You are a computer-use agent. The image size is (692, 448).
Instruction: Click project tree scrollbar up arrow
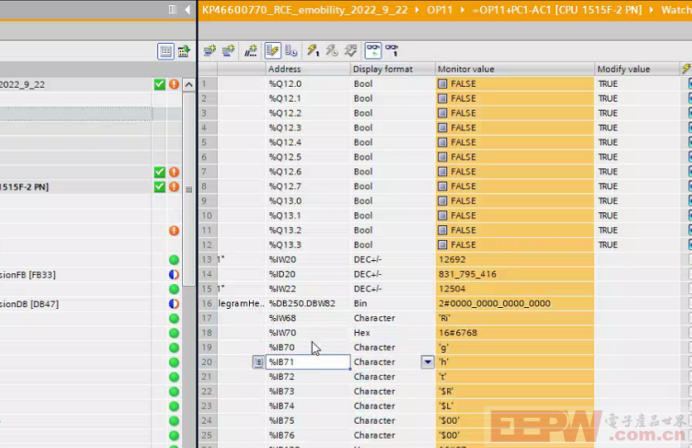coord(188,84)
